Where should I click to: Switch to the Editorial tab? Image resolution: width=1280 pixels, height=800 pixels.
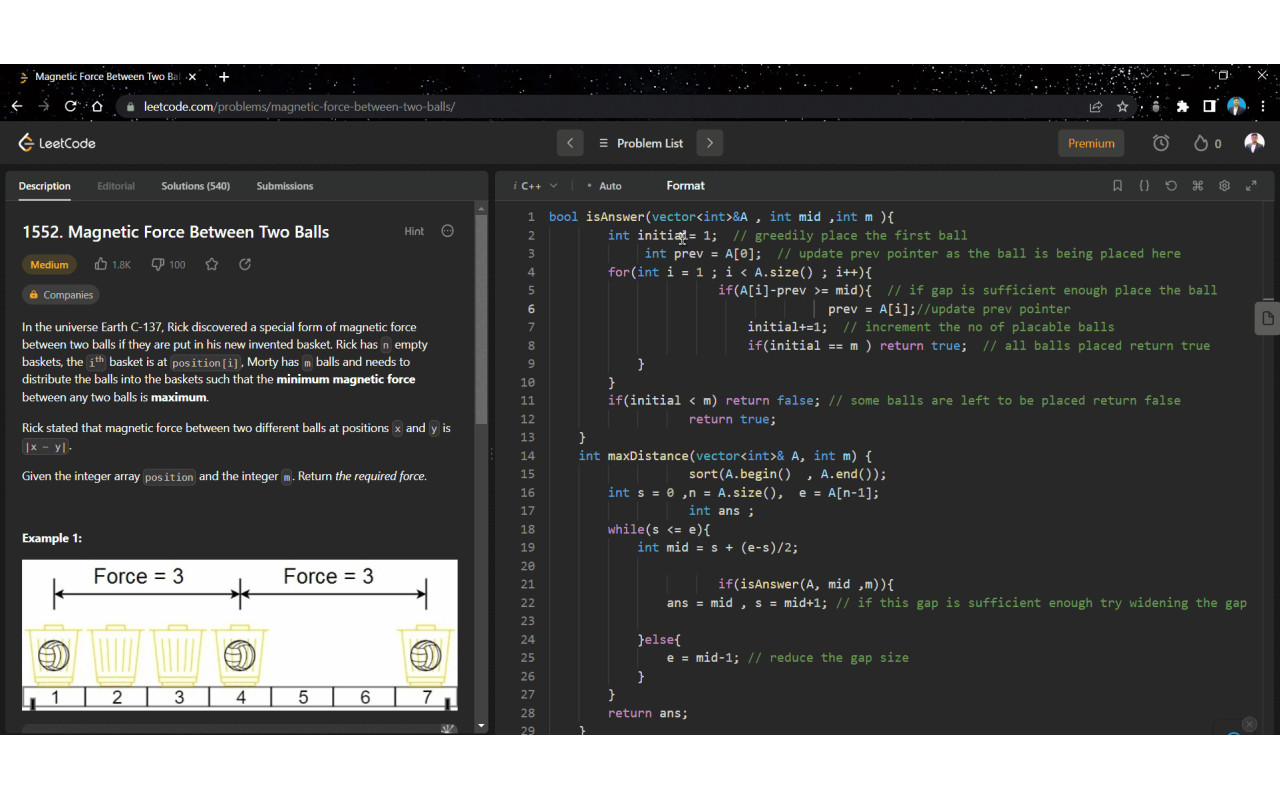(116, 186)
